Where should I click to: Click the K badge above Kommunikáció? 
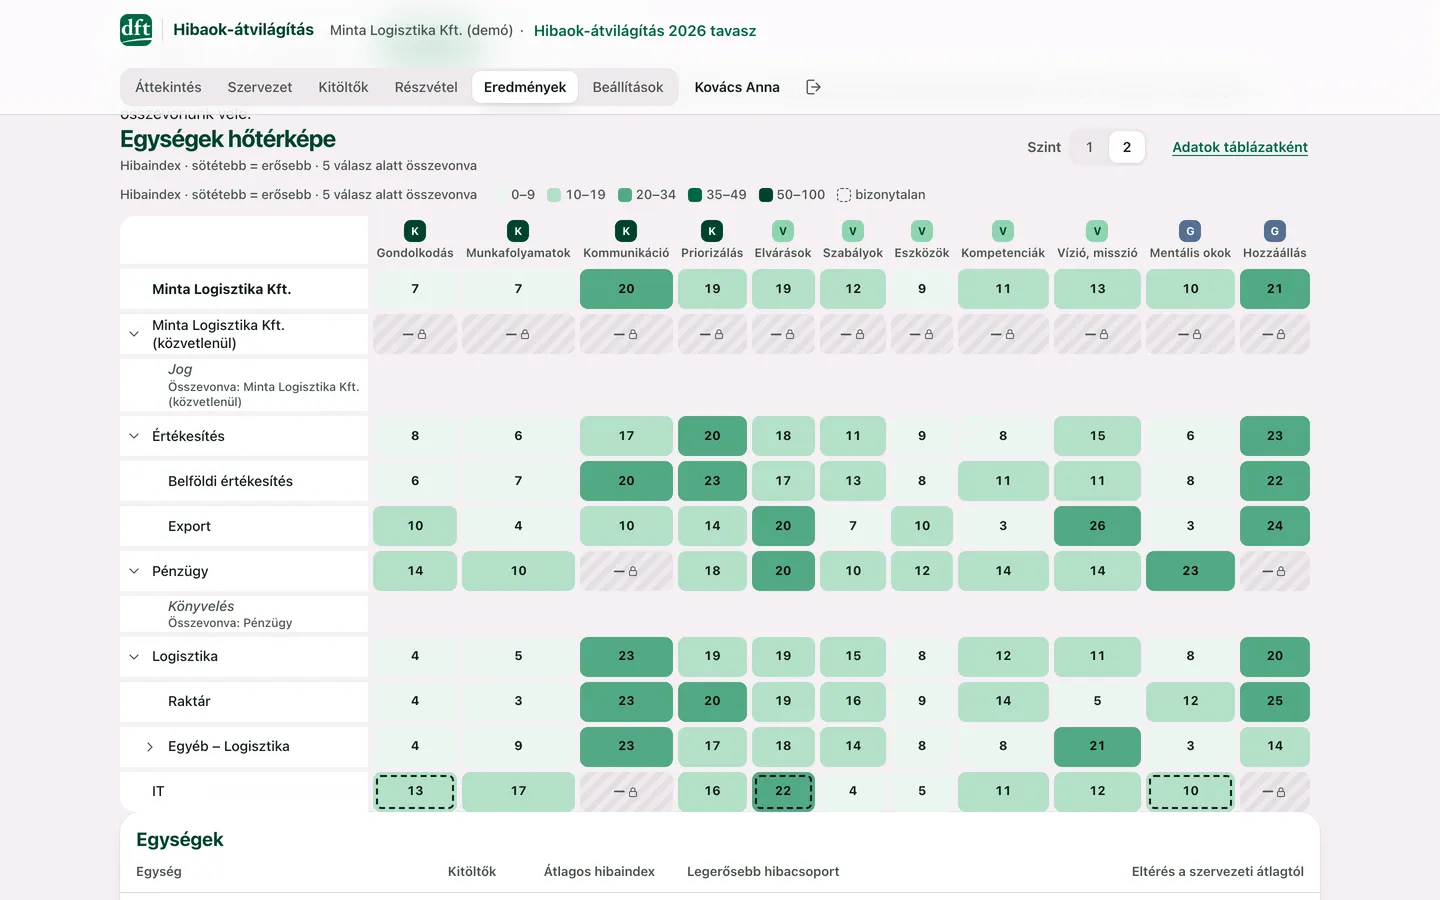[x=626, y=231]
